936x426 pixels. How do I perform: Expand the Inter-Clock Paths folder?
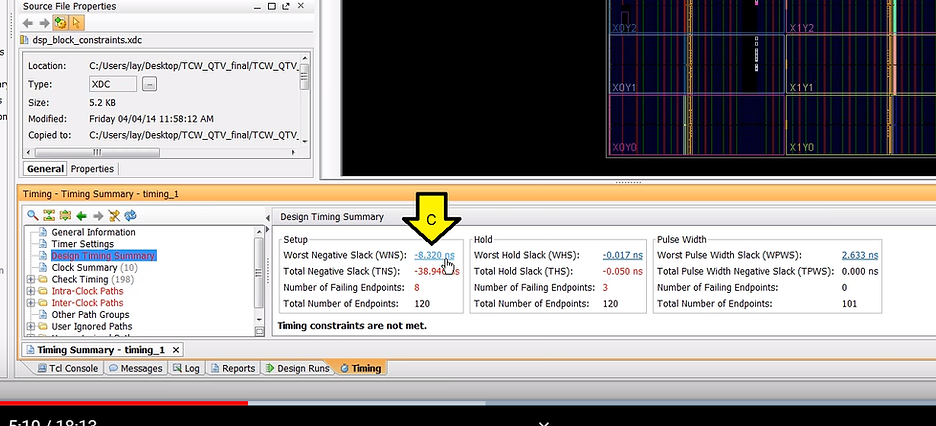point(30,303)
